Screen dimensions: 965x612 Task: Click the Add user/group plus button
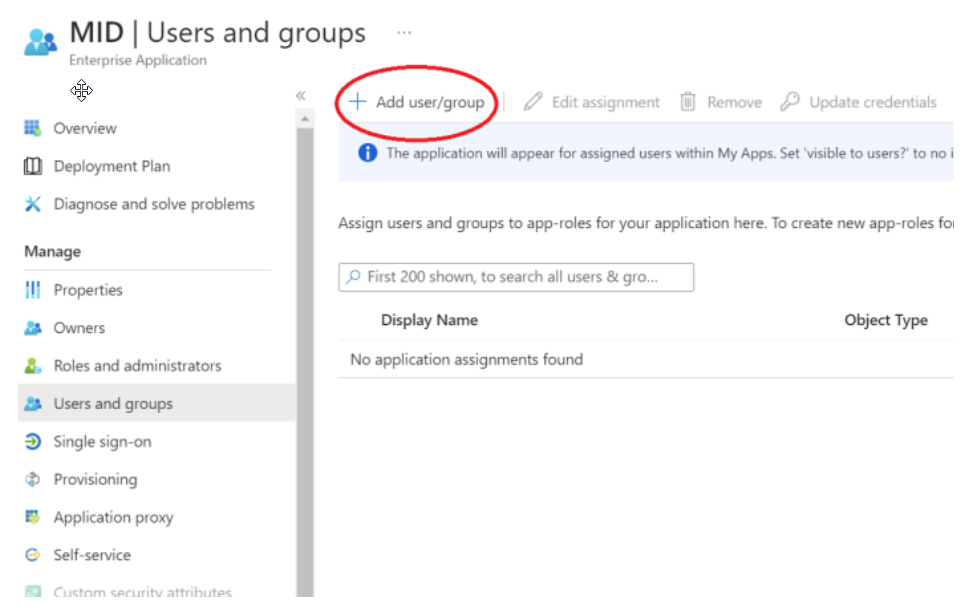point(357,102)
